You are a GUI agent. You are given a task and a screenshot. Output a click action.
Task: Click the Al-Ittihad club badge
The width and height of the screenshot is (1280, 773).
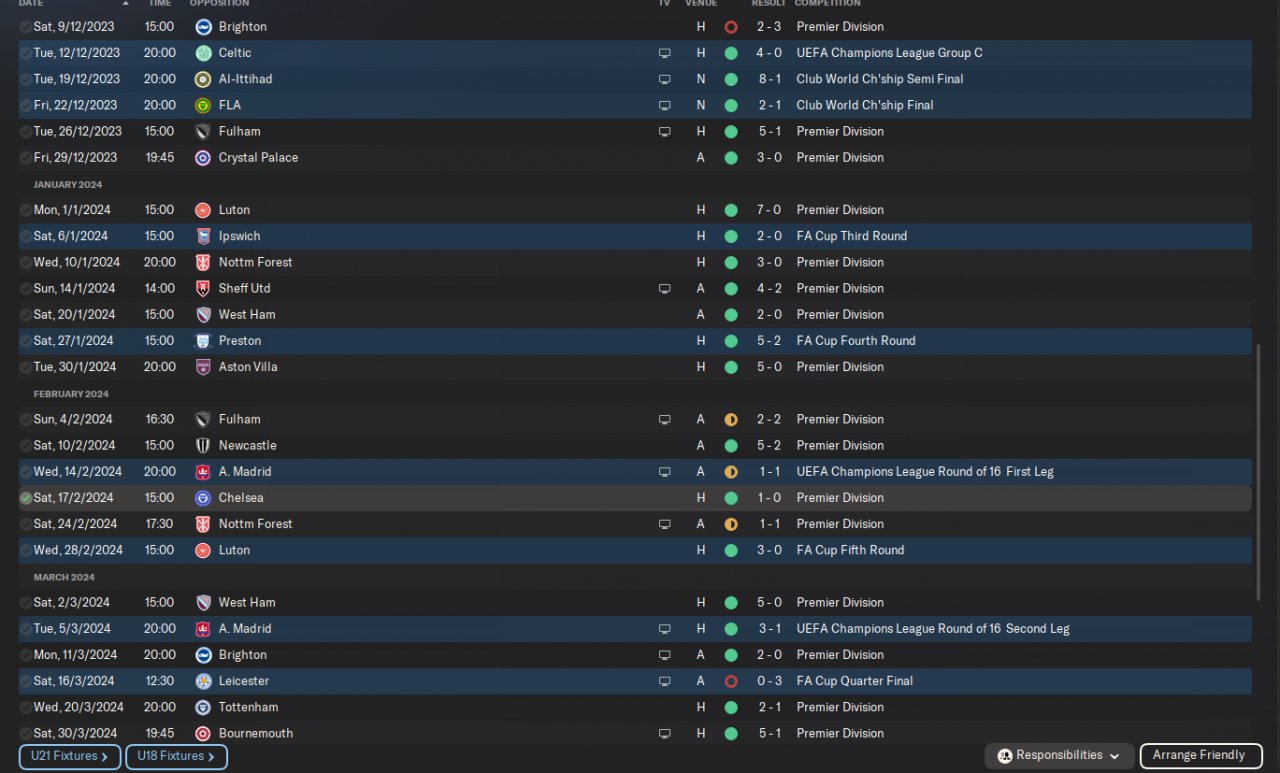(203, 79)
